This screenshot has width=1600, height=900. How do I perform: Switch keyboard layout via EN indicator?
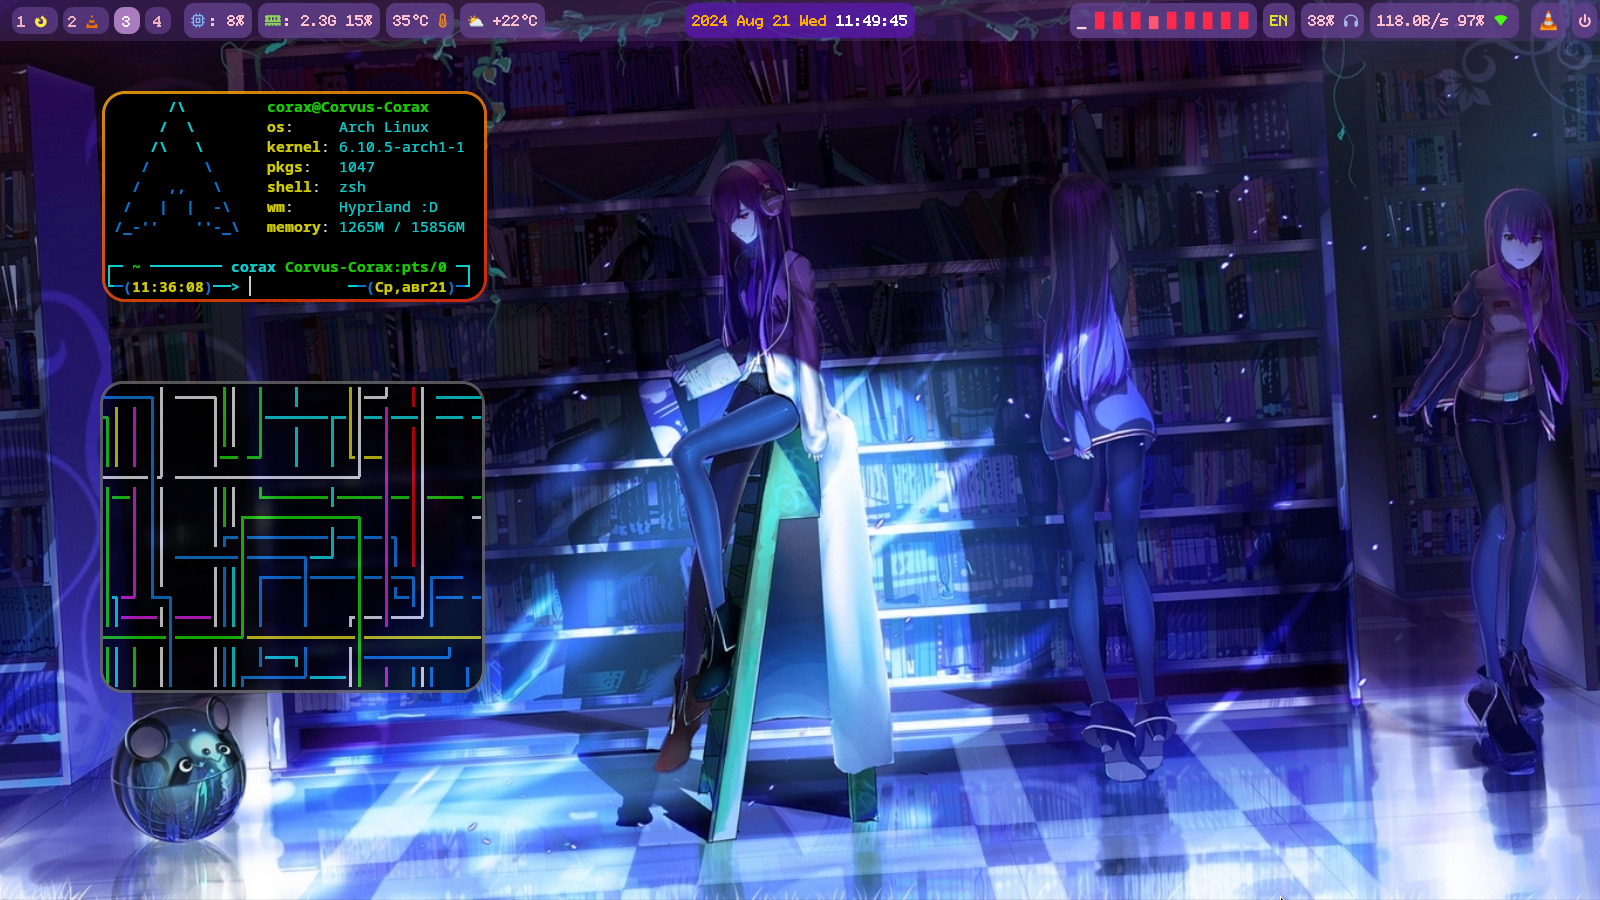[x=1278, y=21]
